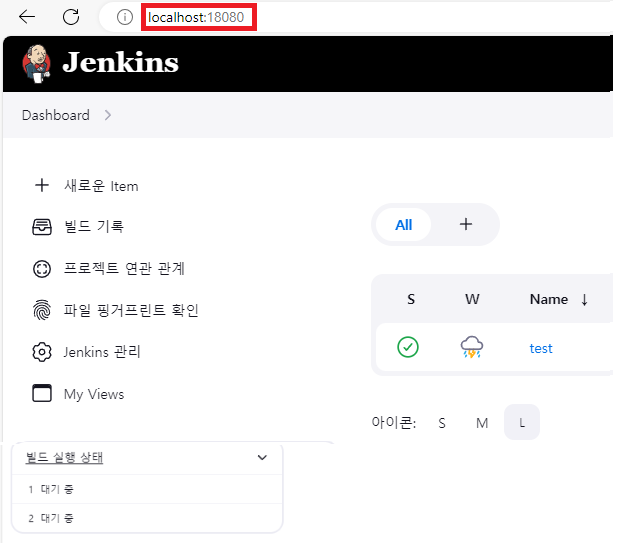The height and width of the screenshot is (543, 621).
Task: Sort by the S status column header
Action: [x=411, y=299]
